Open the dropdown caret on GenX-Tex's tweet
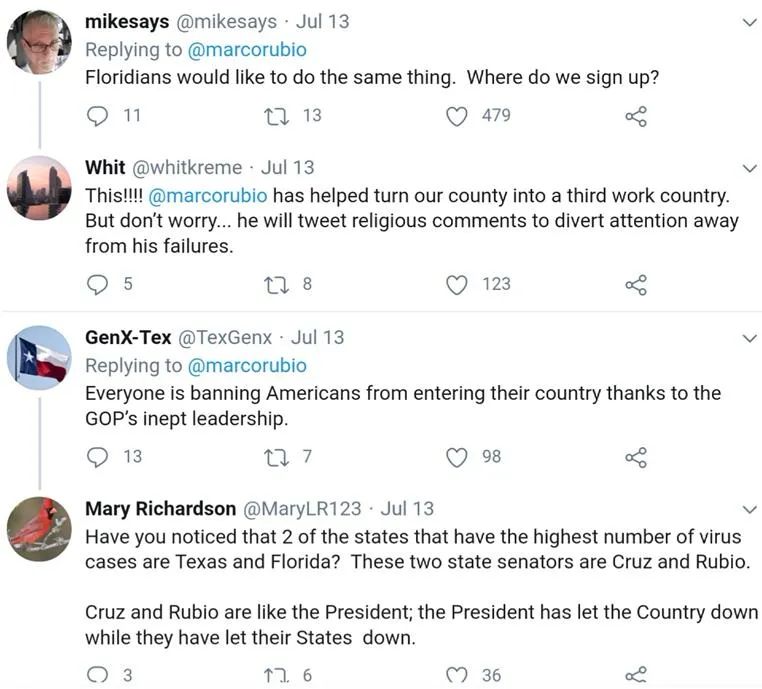The image size is (762, 689). point(749,339)
